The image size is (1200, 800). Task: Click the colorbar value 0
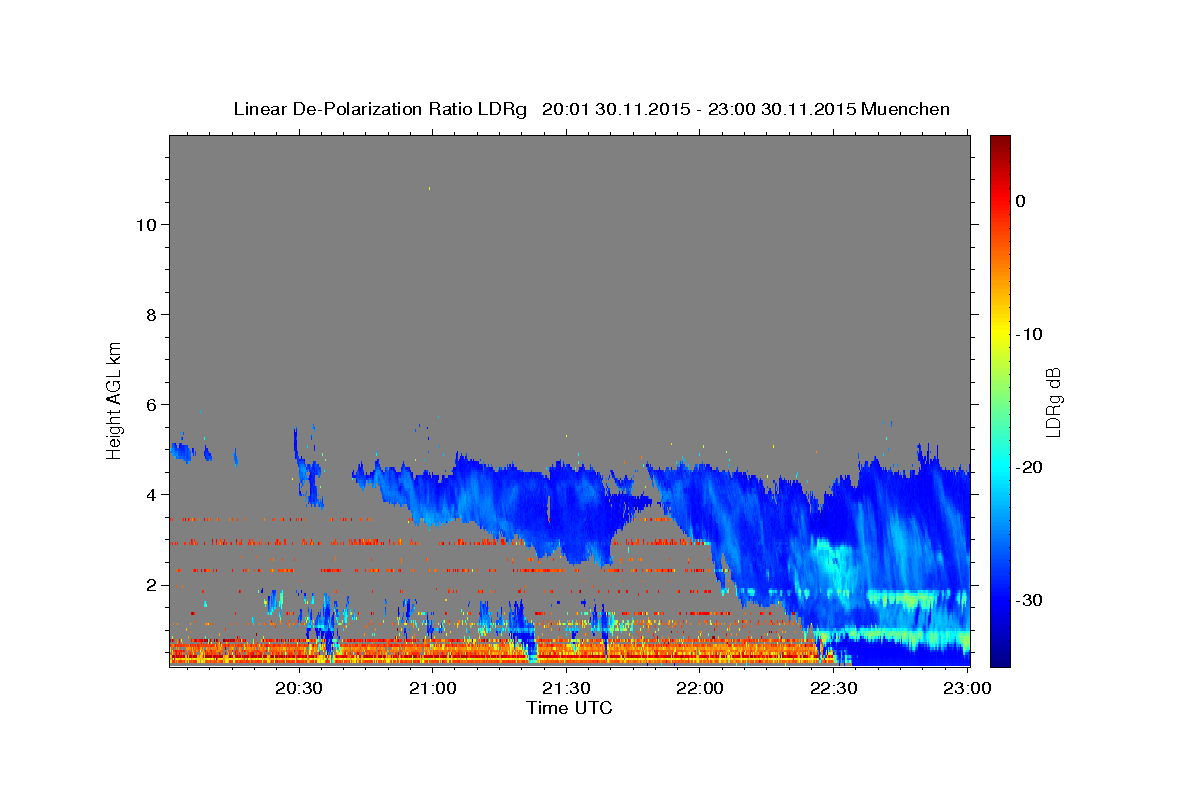[x=1020, y=201]
